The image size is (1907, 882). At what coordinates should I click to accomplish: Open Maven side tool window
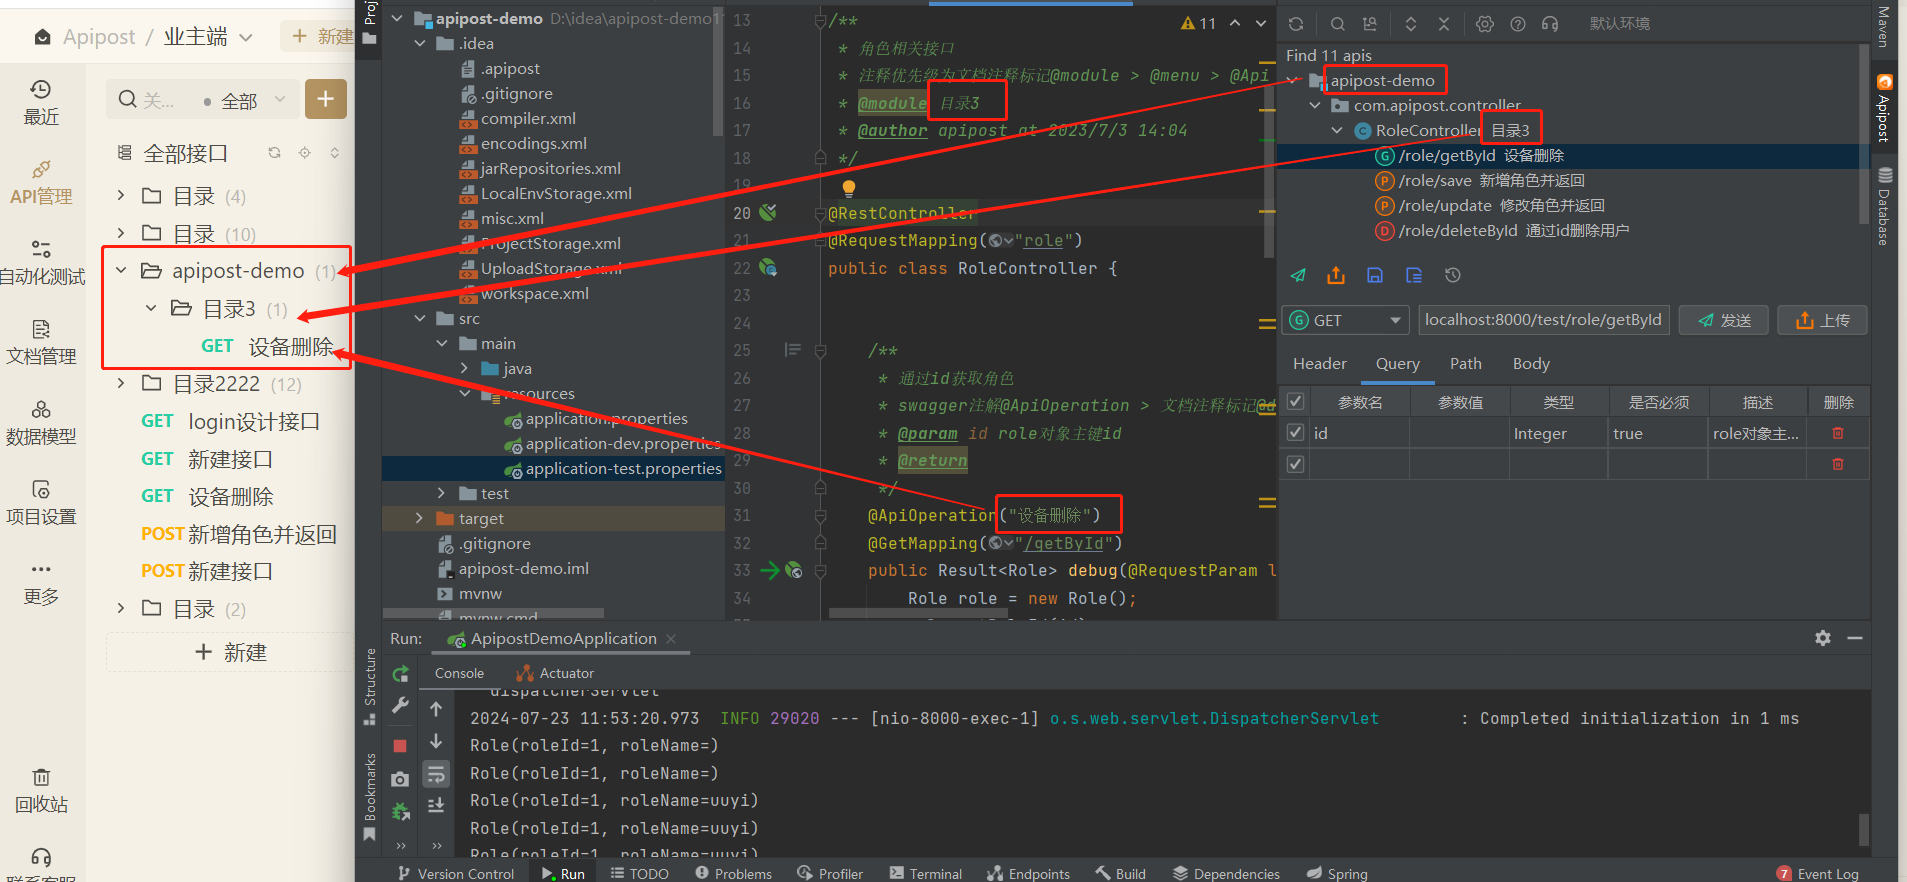1883,26
